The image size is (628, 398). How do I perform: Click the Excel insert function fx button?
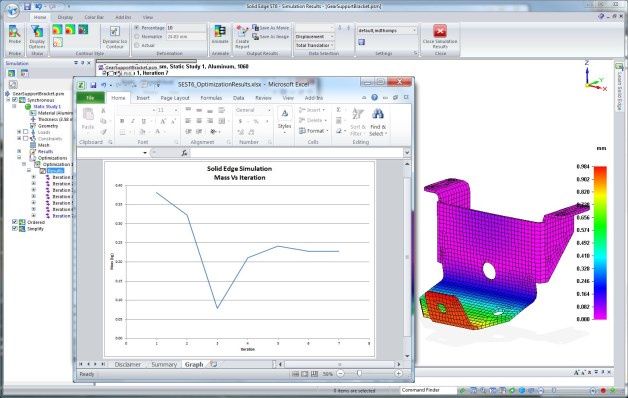click(184, 153)
